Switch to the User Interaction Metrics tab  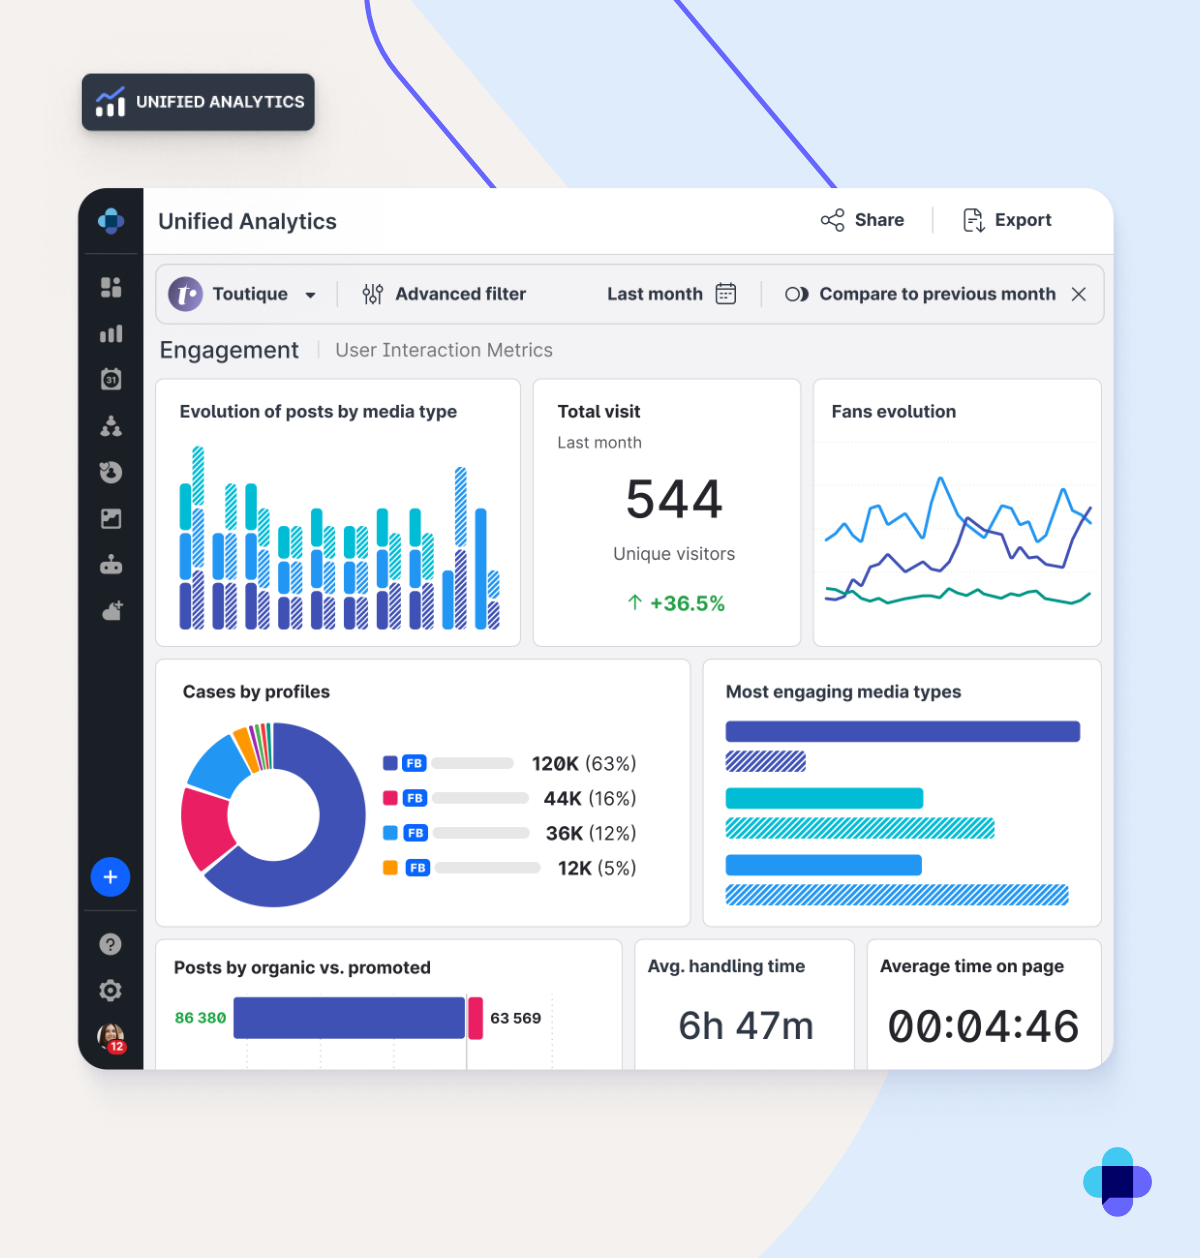click(x=443, y=350)
